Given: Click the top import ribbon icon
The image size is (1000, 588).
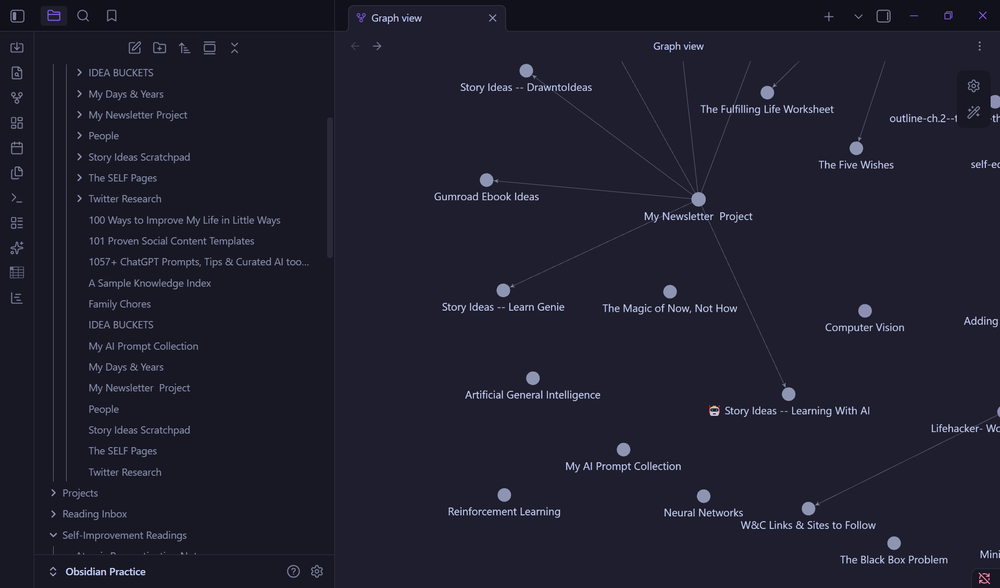Looking at the screenshot, I should click(x=17, y=48).
